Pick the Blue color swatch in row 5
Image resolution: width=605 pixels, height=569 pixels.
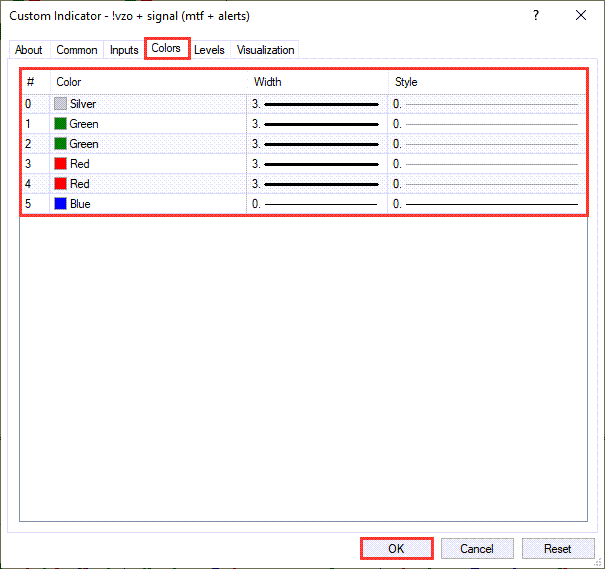60,203
